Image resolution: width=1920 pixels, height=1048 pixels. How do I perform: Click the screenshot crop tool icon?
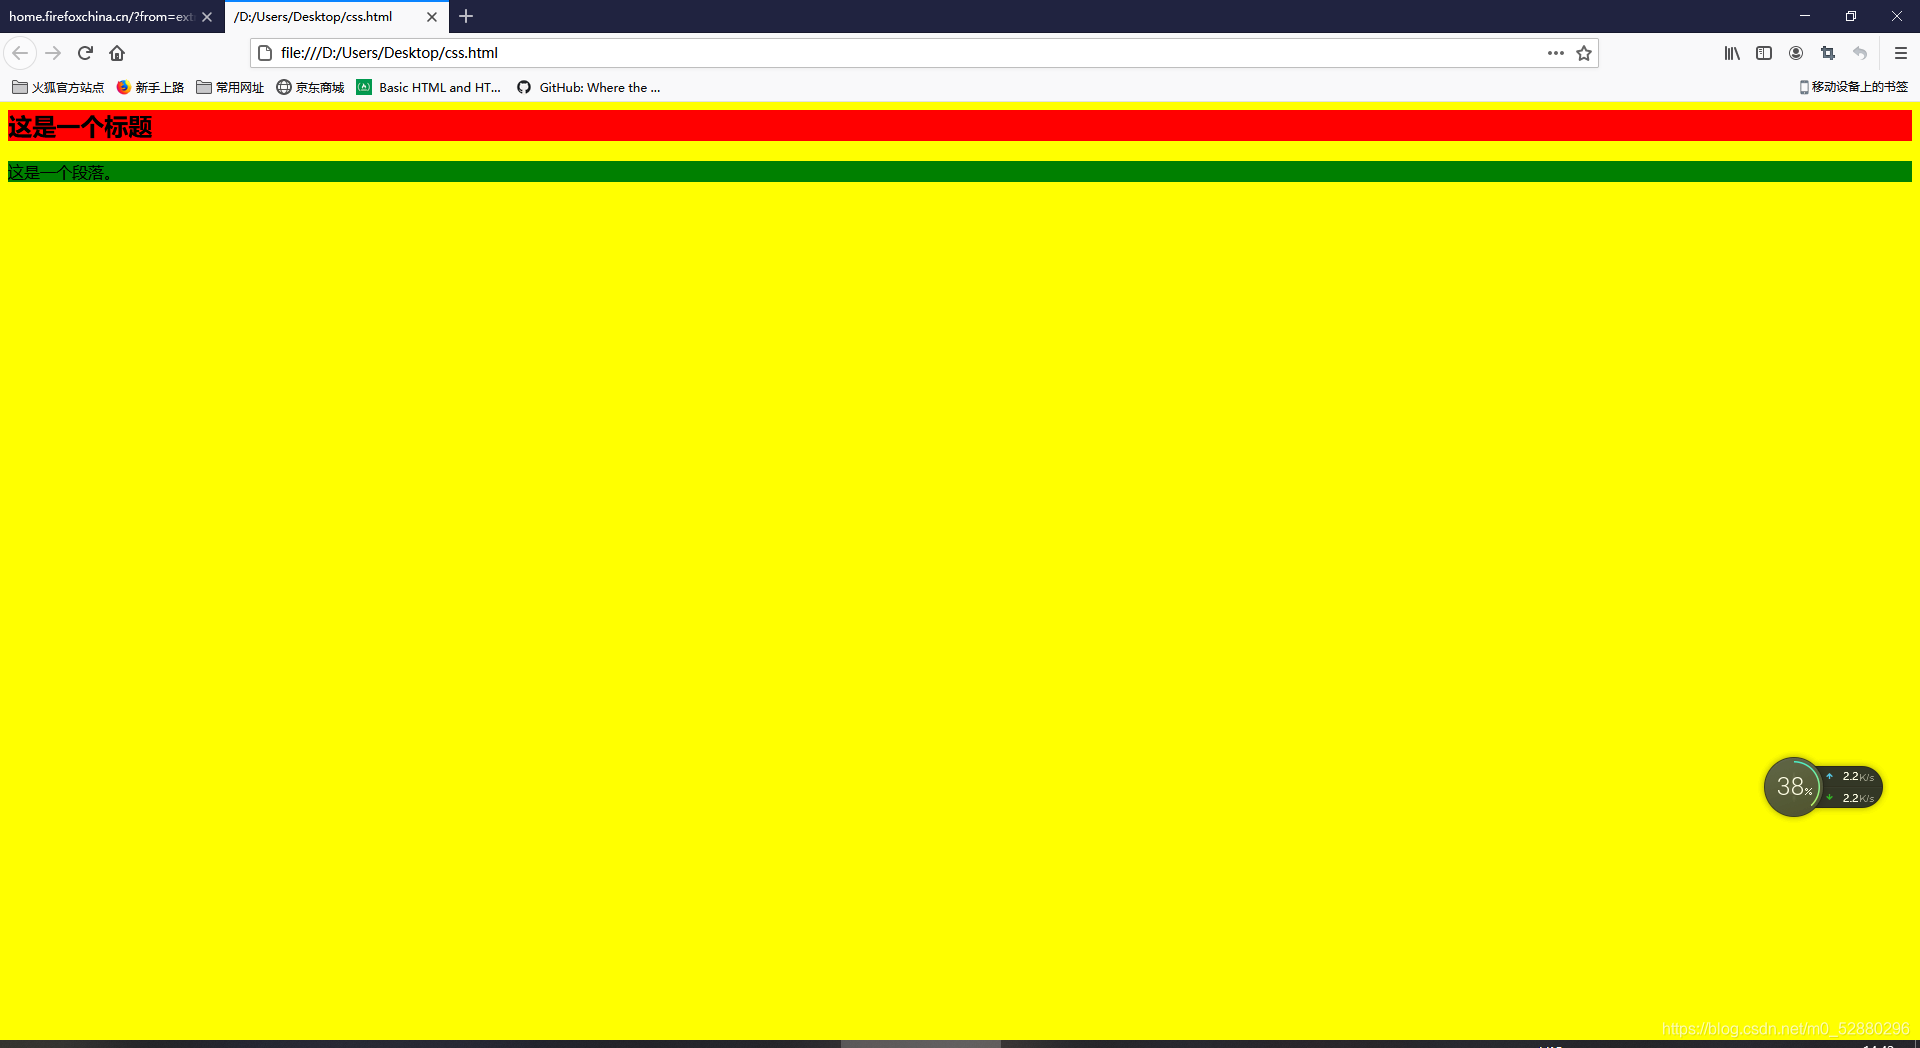point(1828,53)
